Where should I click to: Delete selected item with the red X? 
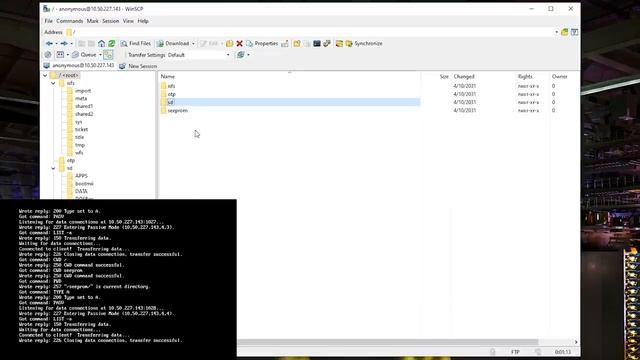coord(240,43)
